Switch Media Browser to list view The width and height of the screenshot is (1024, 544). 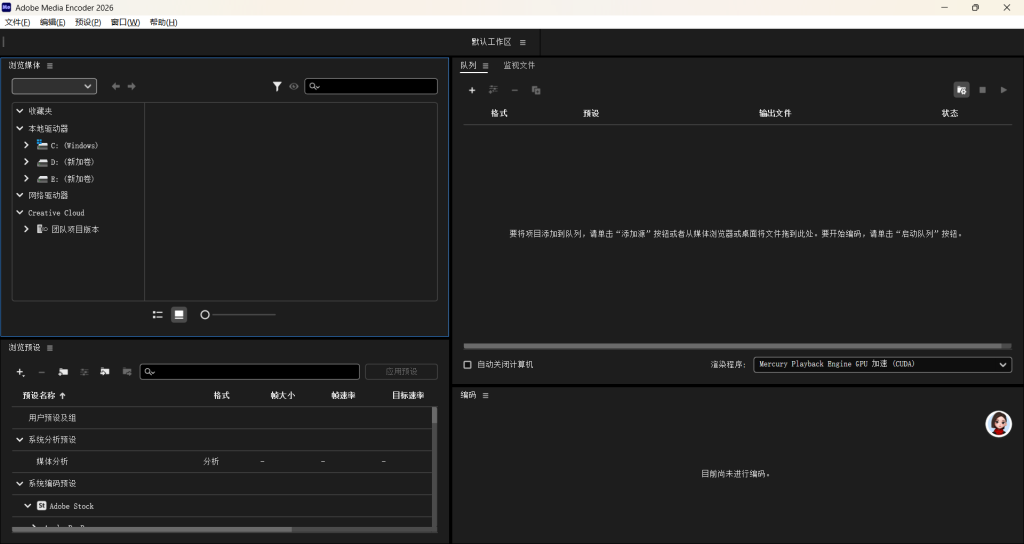tap(158, 314)
